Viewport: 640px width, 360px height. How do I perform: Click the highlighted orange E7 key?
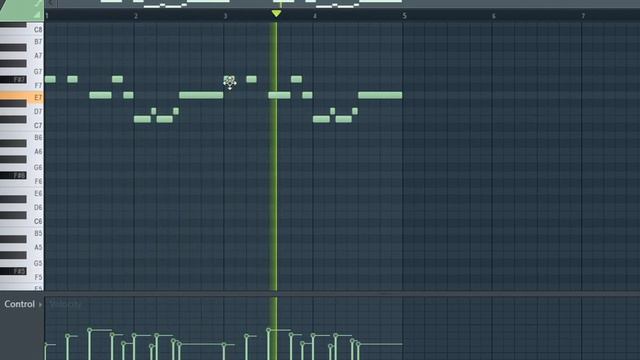point(22,97)
